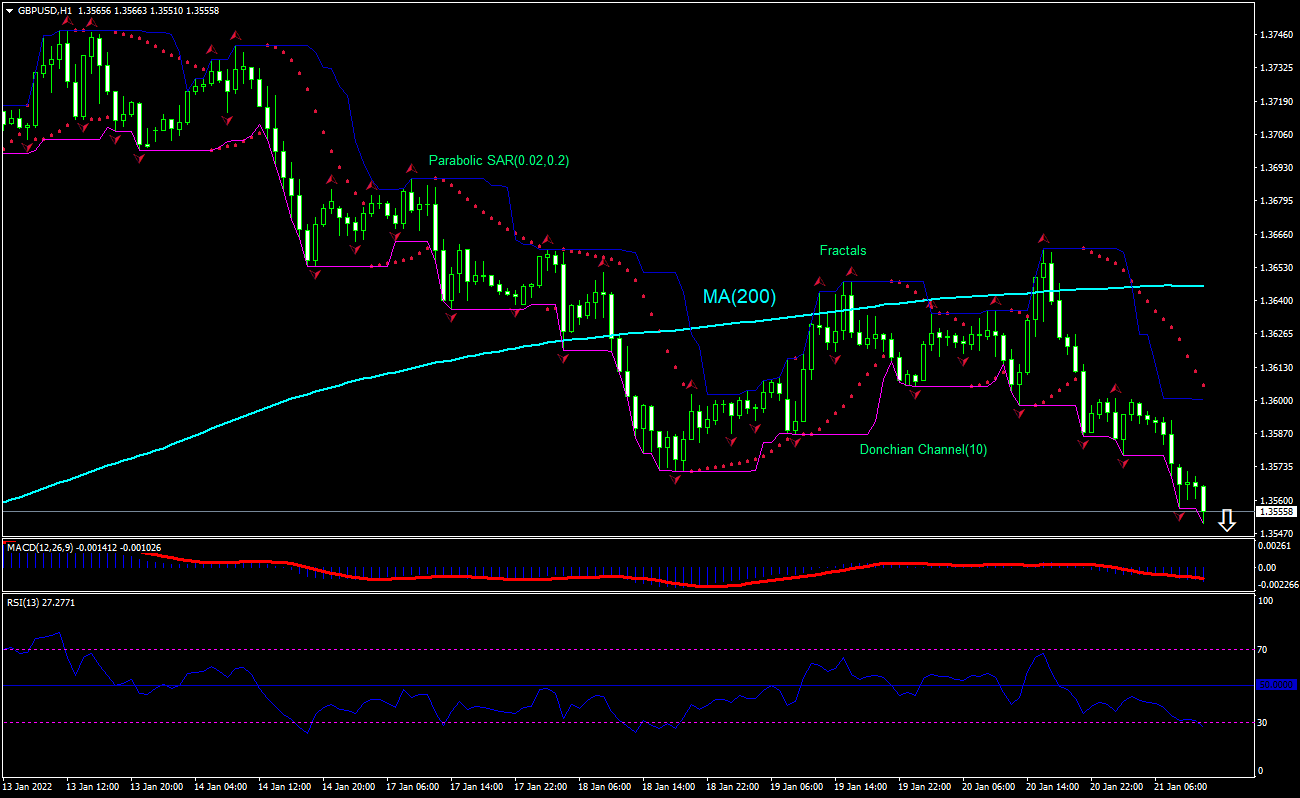Click the dashed 30 level line in RSI panel
The width and height of the screenshot is (1300, 798).
(600, 720)
